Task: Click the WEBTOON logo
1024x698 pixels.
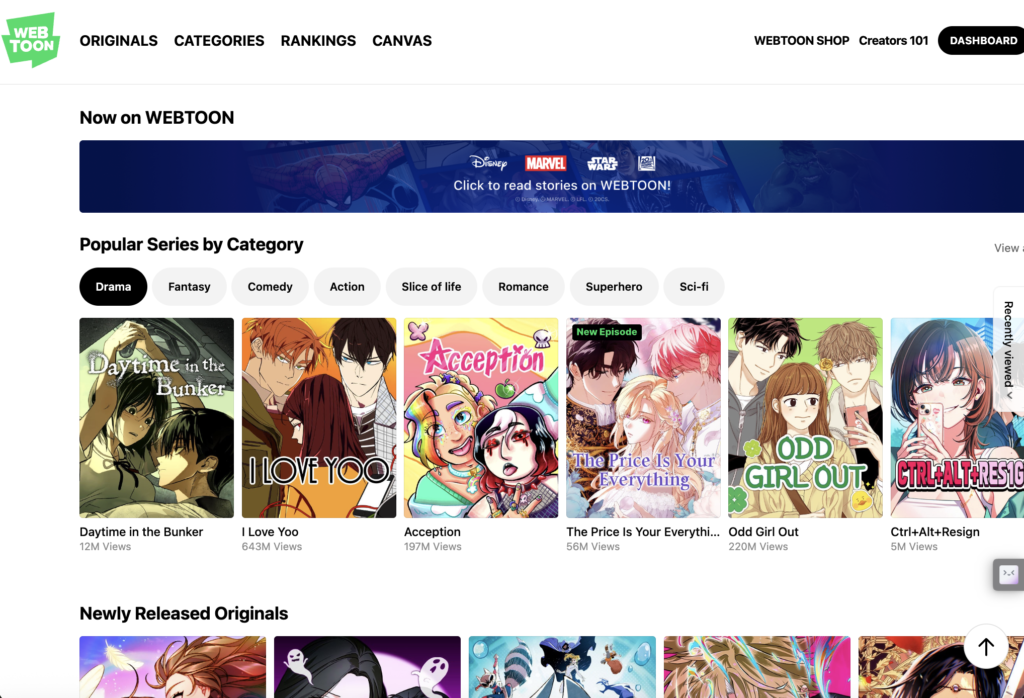Action: click(31, 40)
